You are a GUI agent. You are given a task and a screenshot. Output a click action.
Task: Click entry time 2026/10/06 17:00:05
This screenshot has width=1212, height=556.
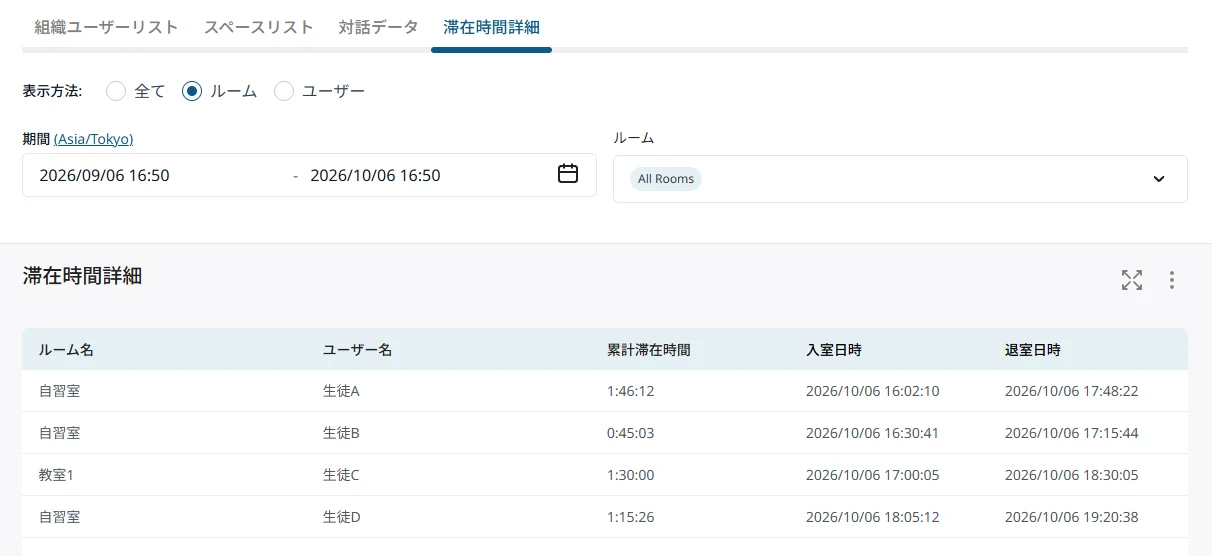(x=872, y=475)
